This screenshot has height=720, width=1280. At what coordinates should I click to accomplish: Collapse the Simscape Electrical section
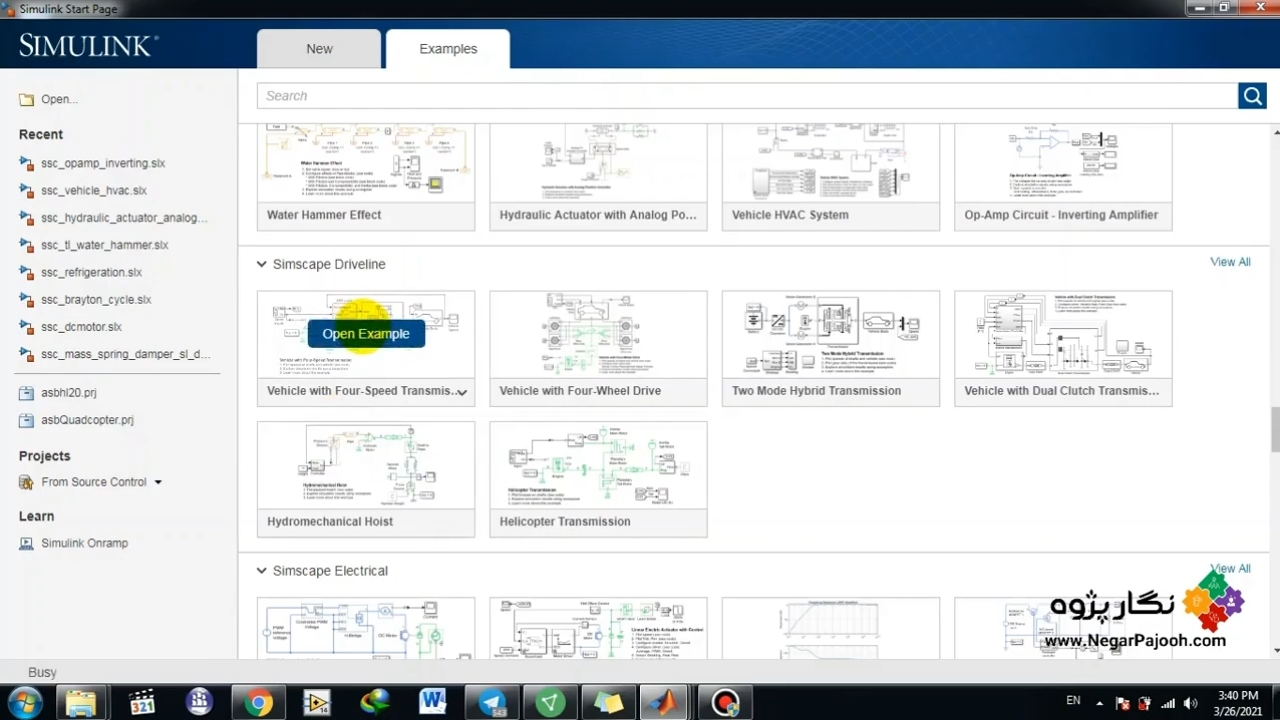[262, 571]
